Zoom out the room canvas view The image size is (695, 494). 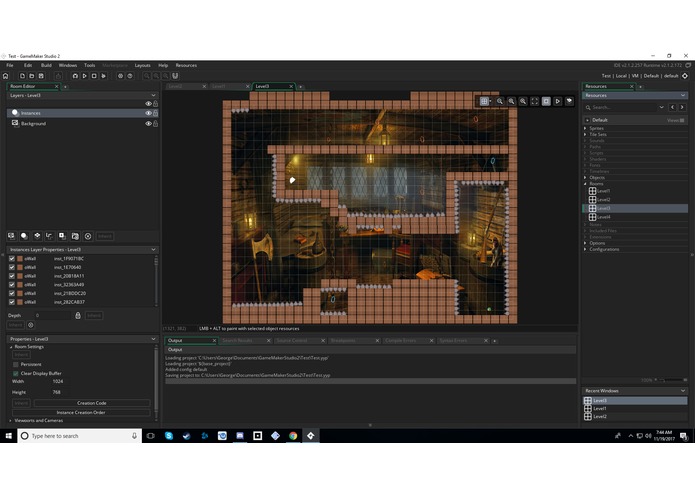point(500,101)
